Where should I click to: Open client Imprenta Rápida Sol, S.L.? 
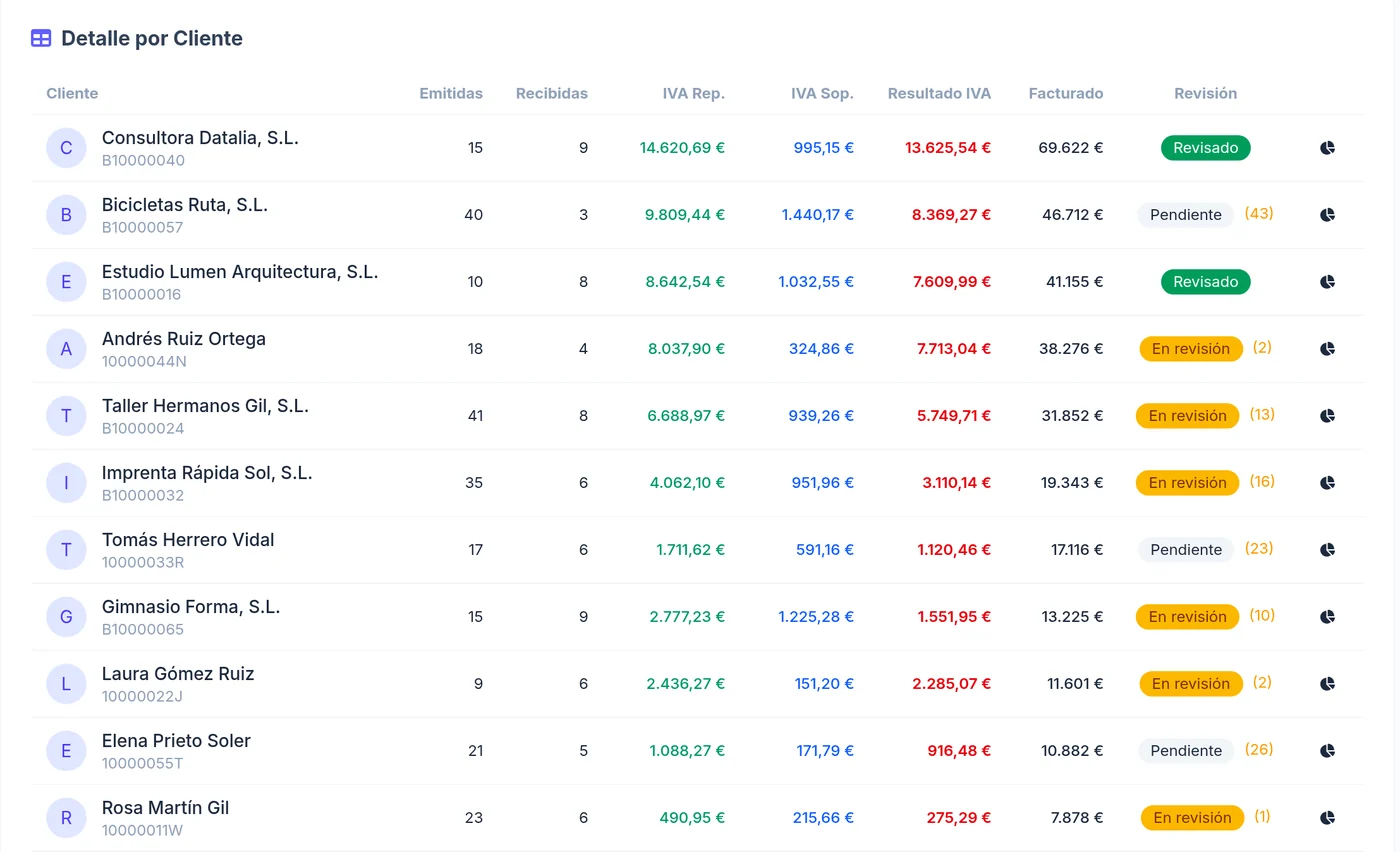coord(207,472)
